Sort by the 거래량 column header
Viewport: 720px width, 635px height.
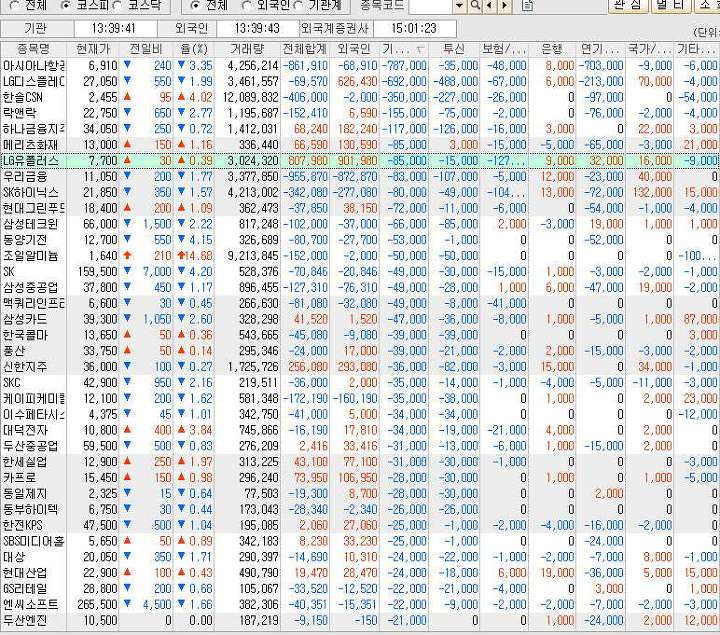(248, 49)
